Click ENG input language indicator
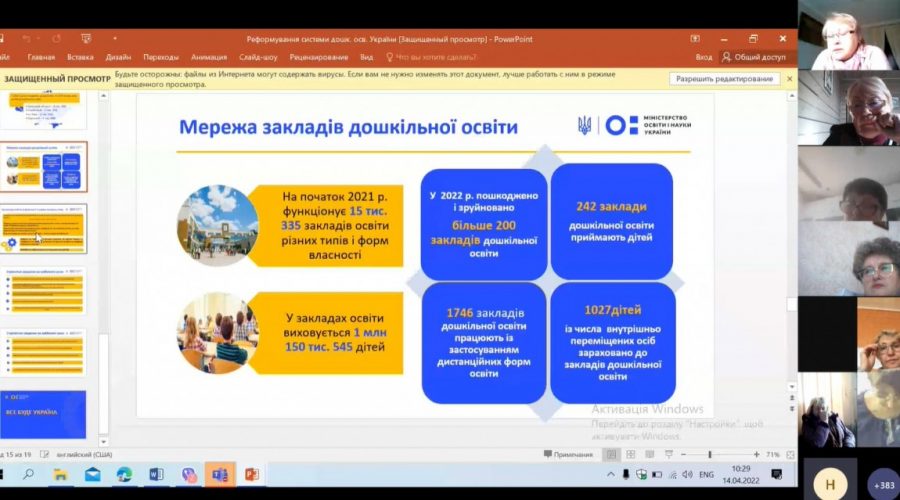The image size is (900, 500). 707,475
